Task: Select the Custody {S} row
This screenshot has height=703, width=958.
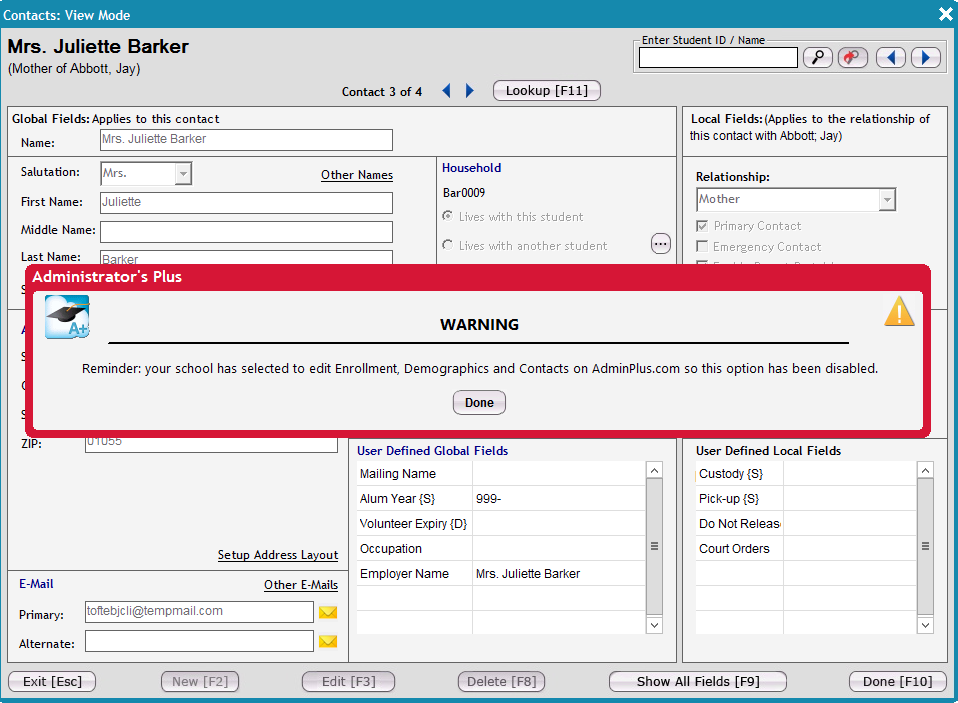Action: pos(805,473)
